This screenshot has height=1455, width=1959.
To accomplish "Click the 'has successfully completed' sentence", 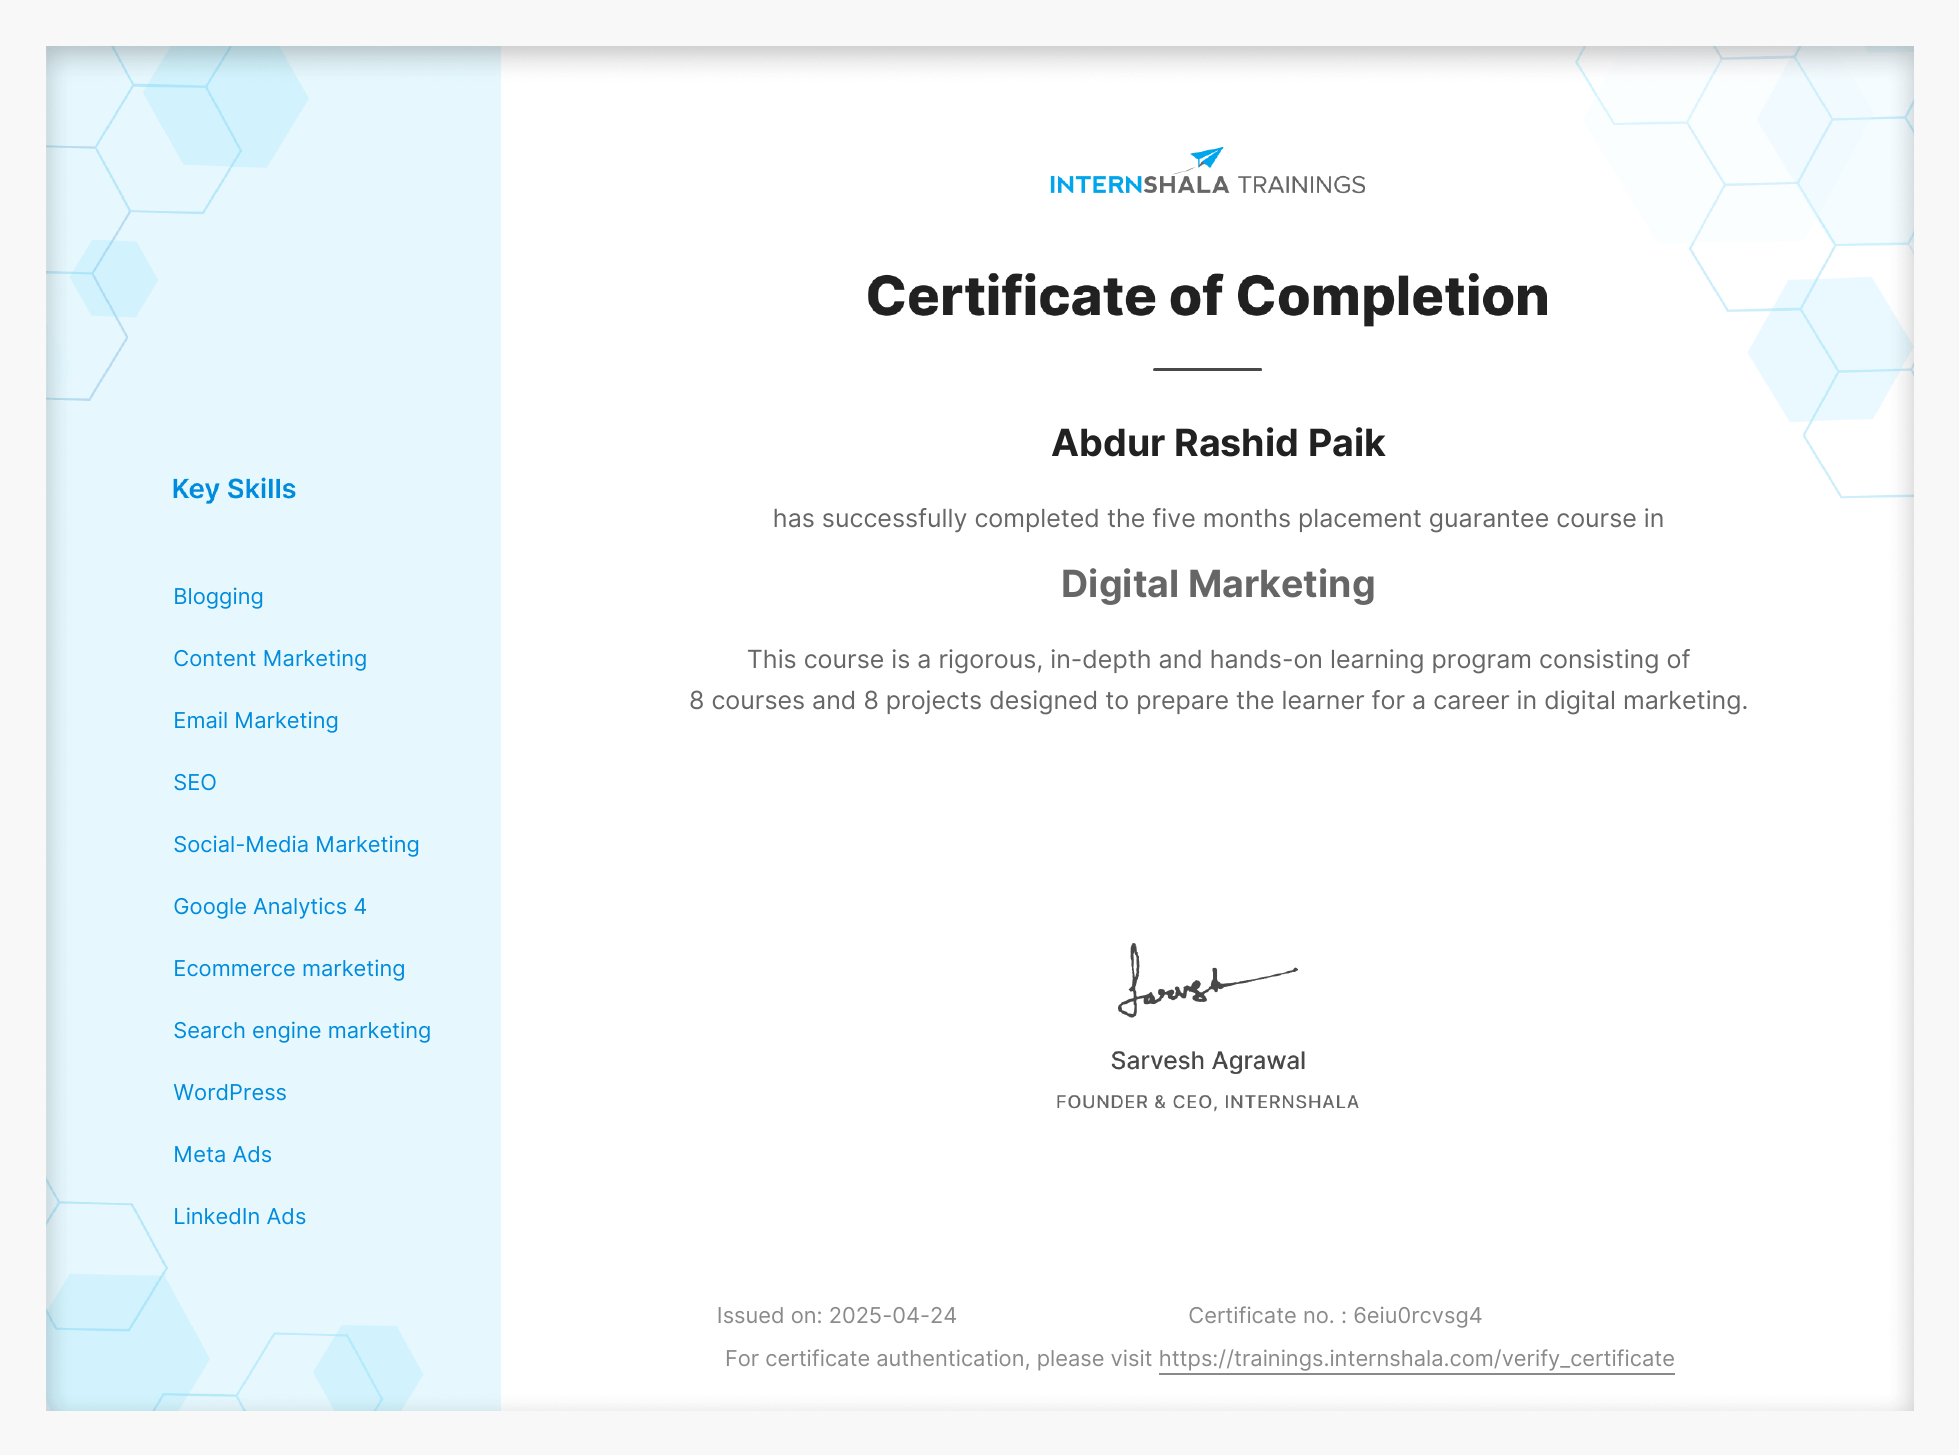I will pyautogui.click(x=1218, y=519).
